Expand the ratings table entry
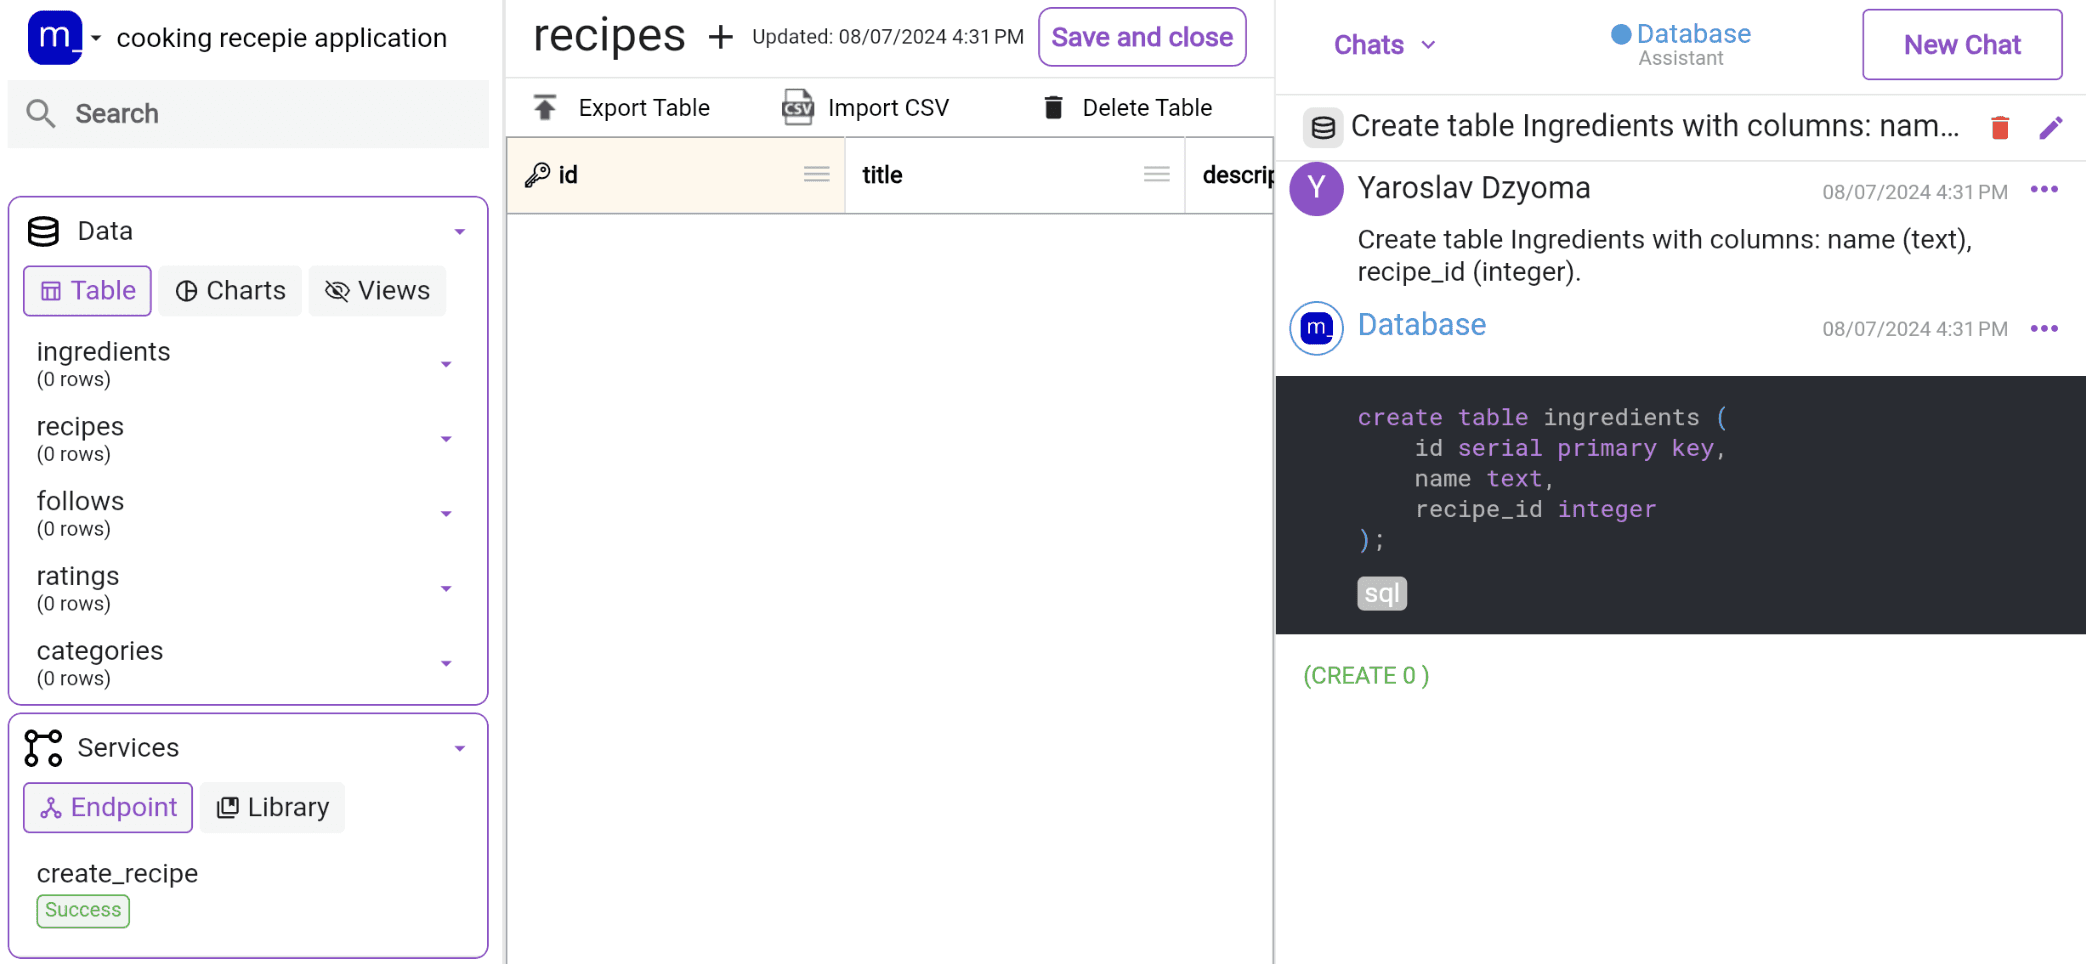 click(447, 588)
